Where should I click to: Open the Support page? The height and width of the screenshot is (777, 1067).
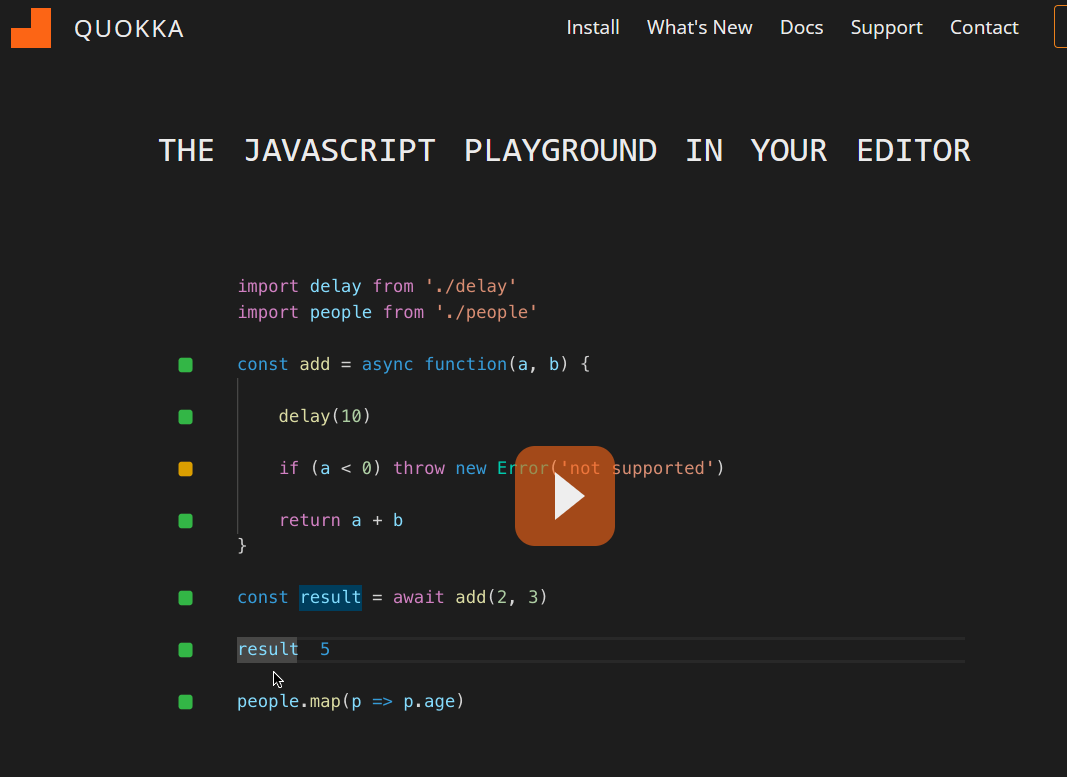[x=886, y=27]
